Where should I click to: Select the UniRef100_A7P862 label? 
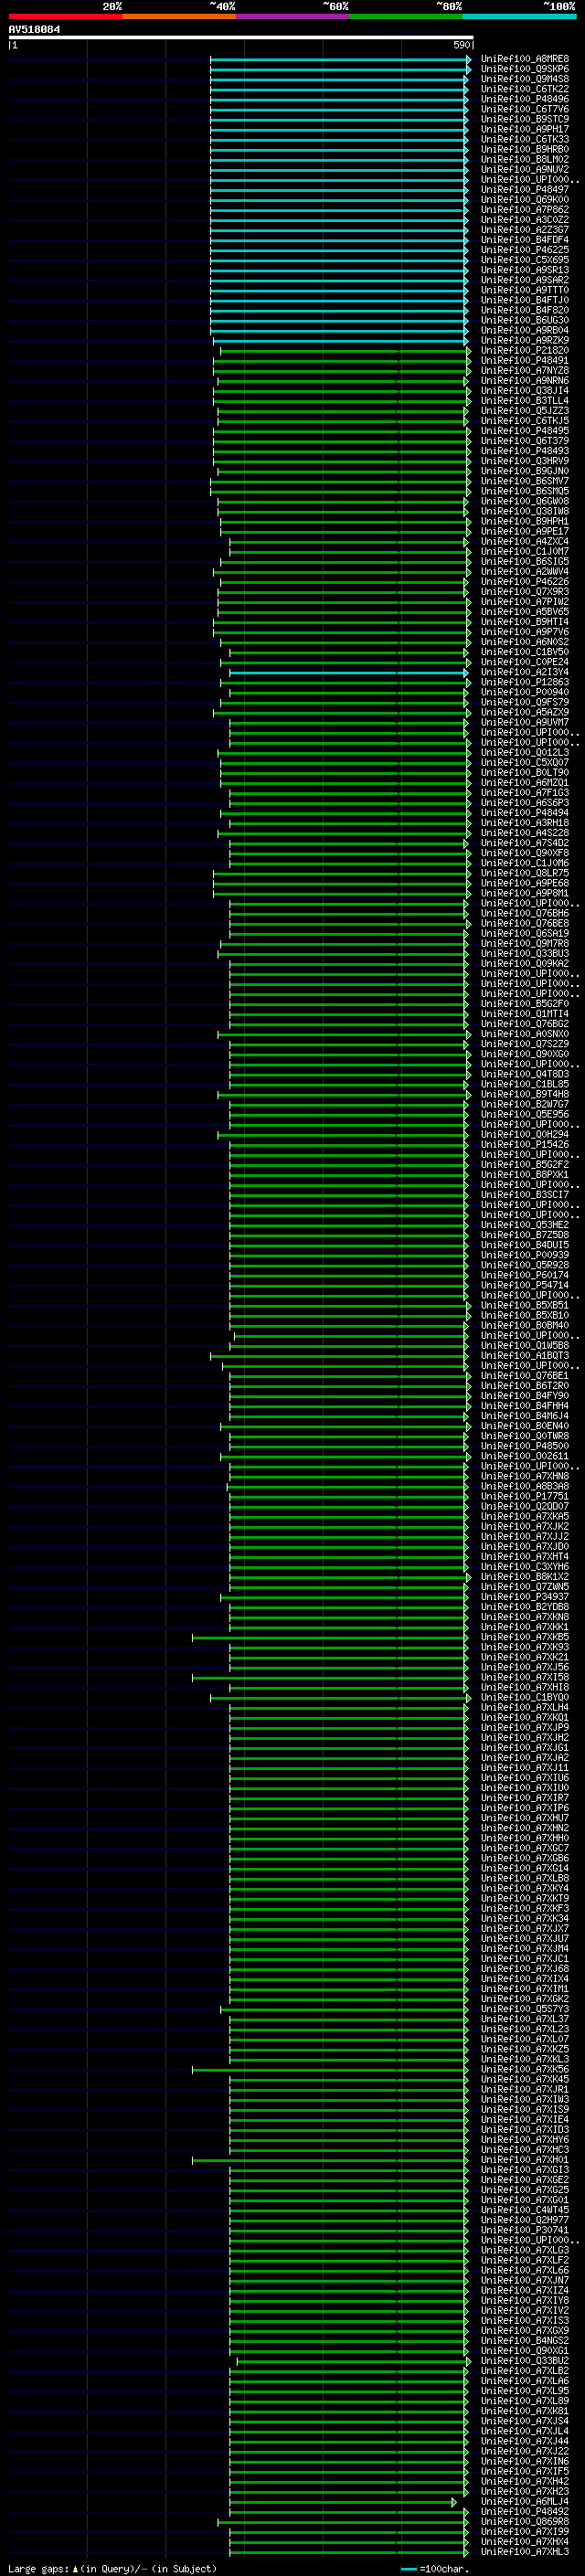[x=524, y=210]
